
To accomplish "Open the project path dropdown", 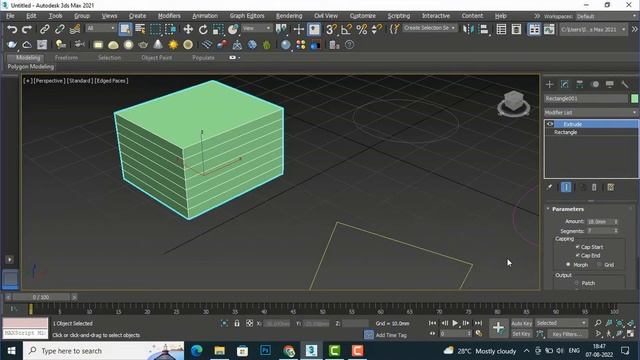I will tap(593, 29).
